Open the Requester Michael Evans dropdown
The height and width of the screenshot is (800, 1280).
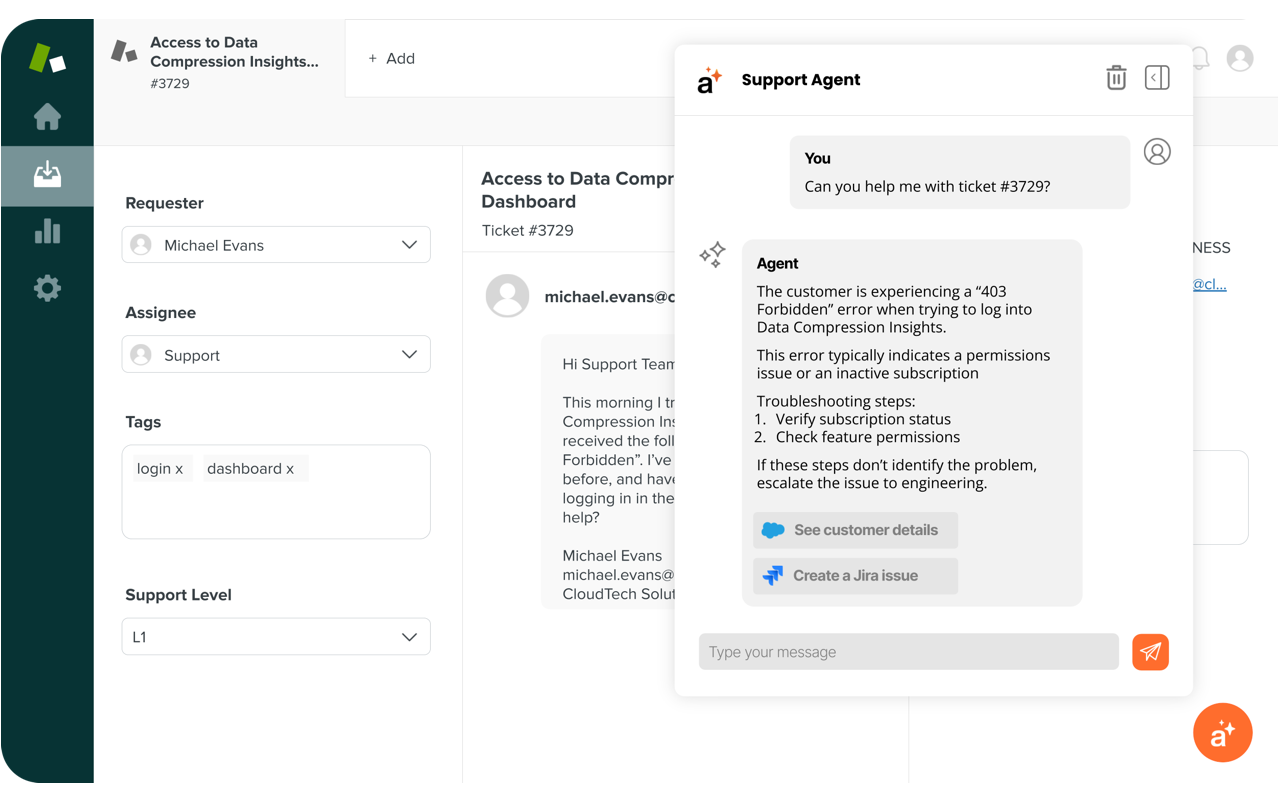[x=276, y=245]
